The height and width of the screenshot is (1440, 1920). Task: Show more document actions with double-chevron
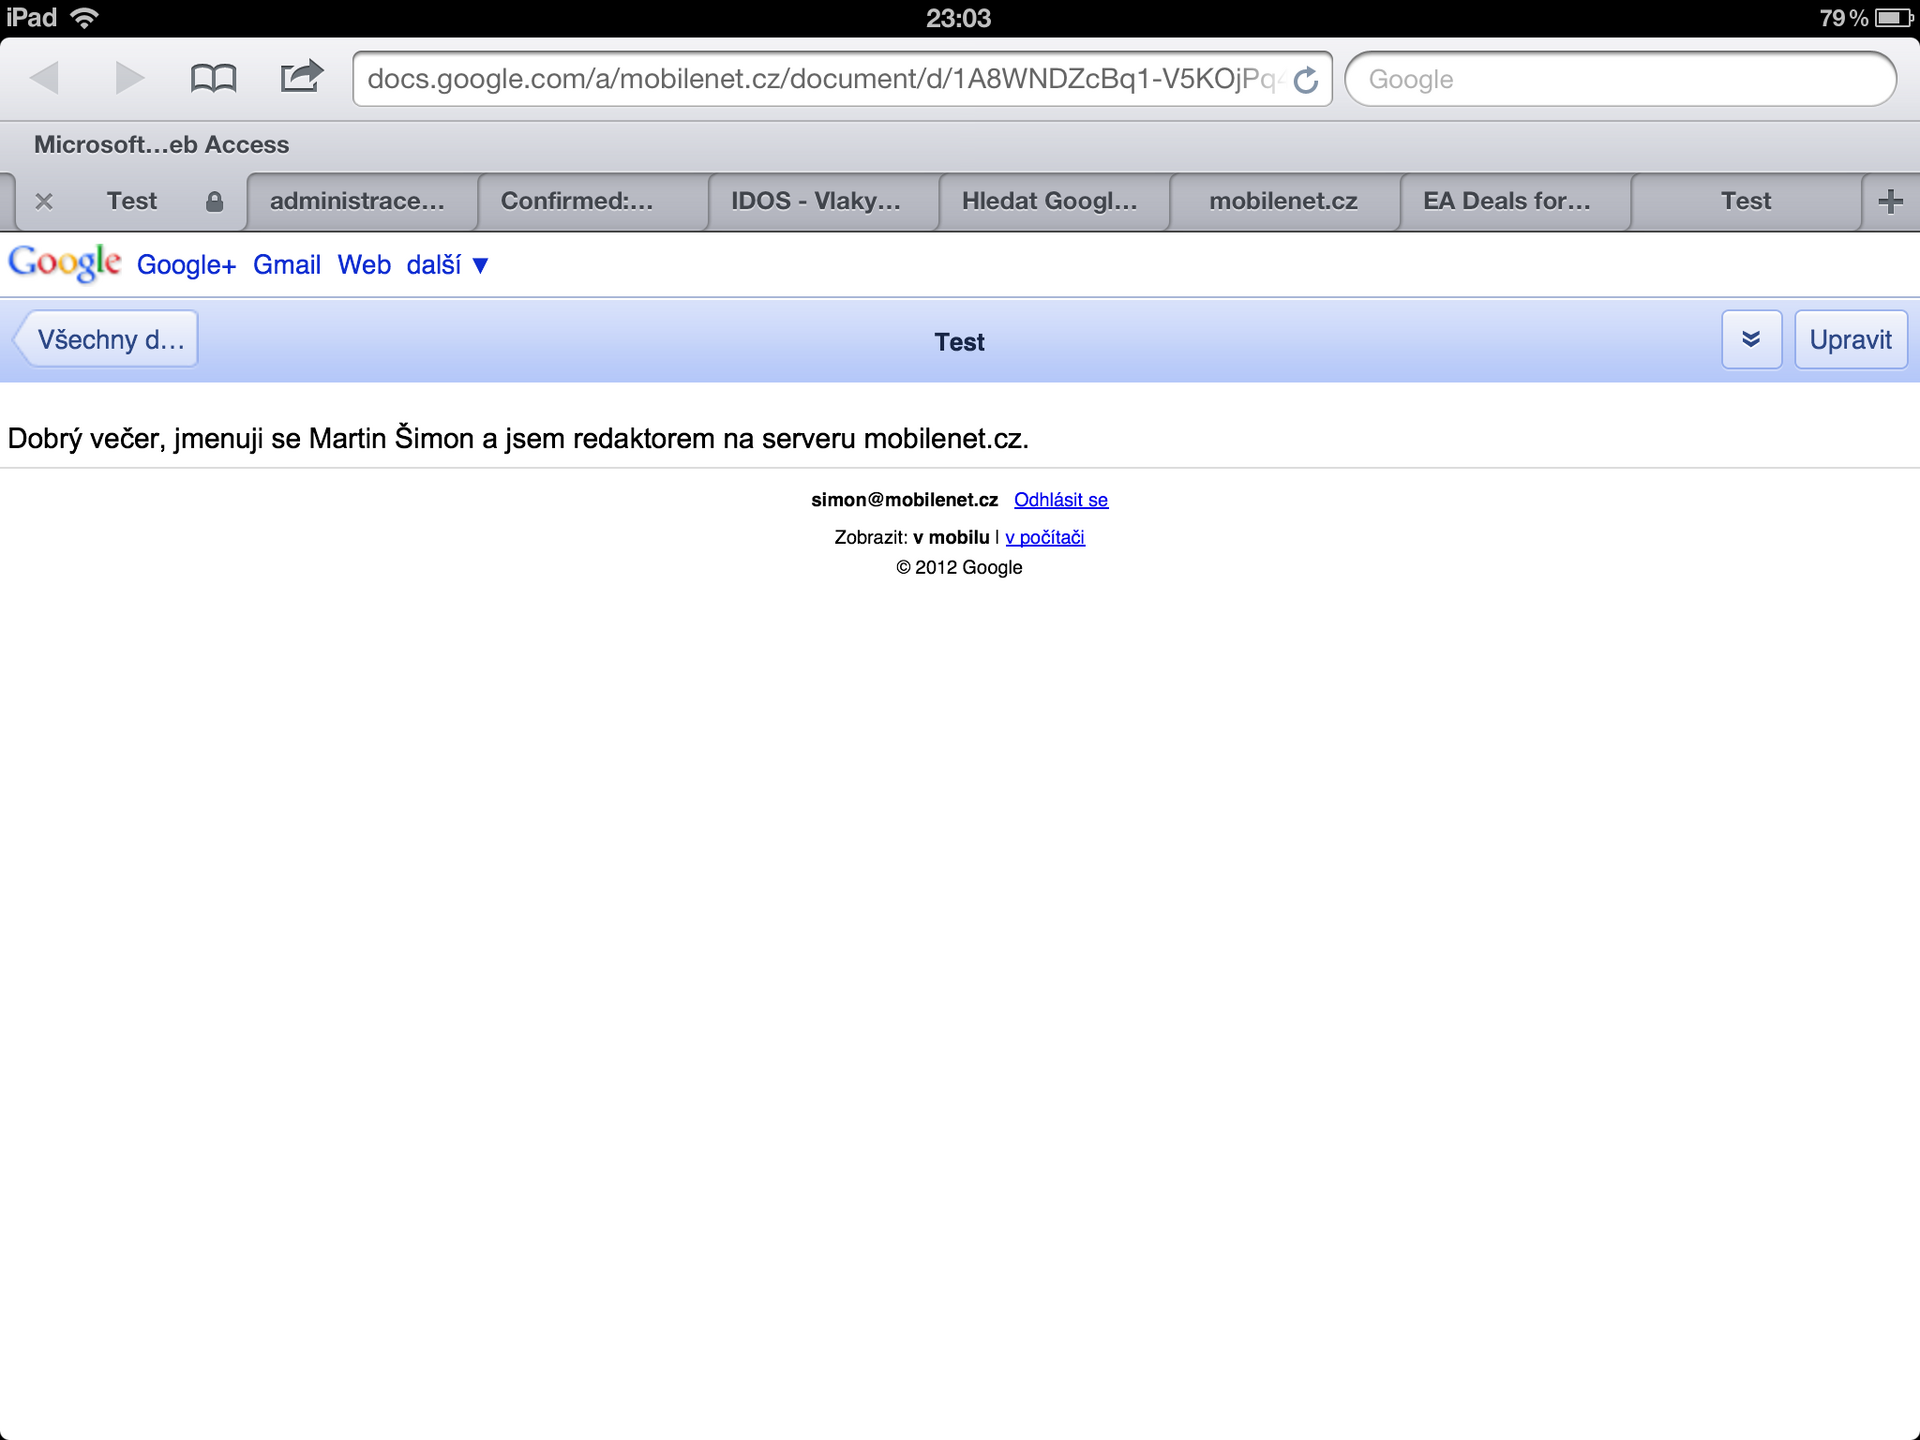[x=1751, y=339]
